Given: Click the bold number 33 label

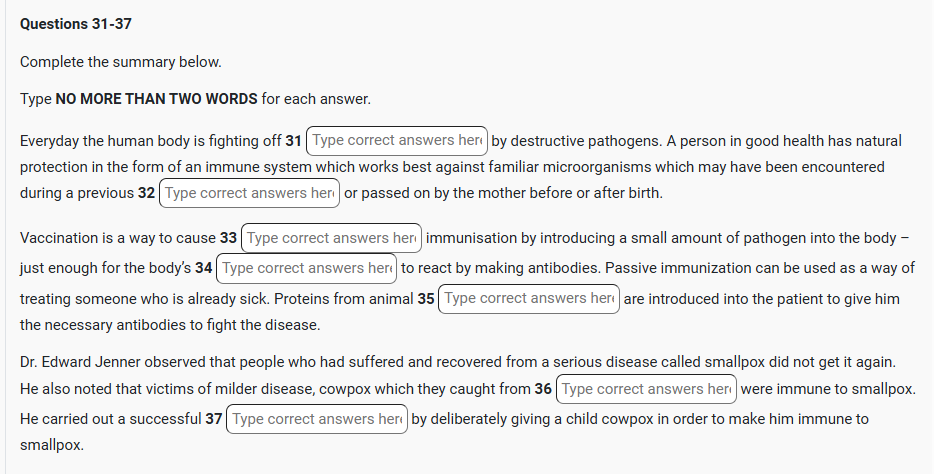Looking at the screenshot, I should 228,238.
